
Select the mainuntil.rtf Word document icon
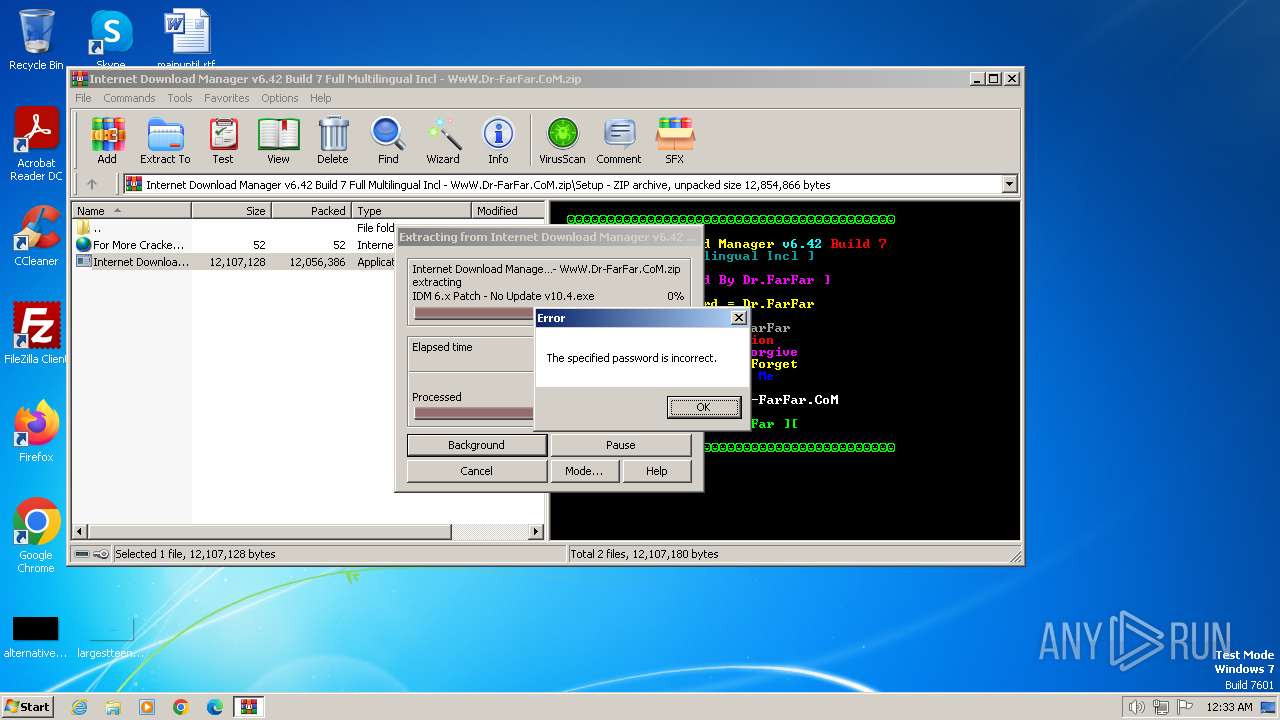pos(186,39)
